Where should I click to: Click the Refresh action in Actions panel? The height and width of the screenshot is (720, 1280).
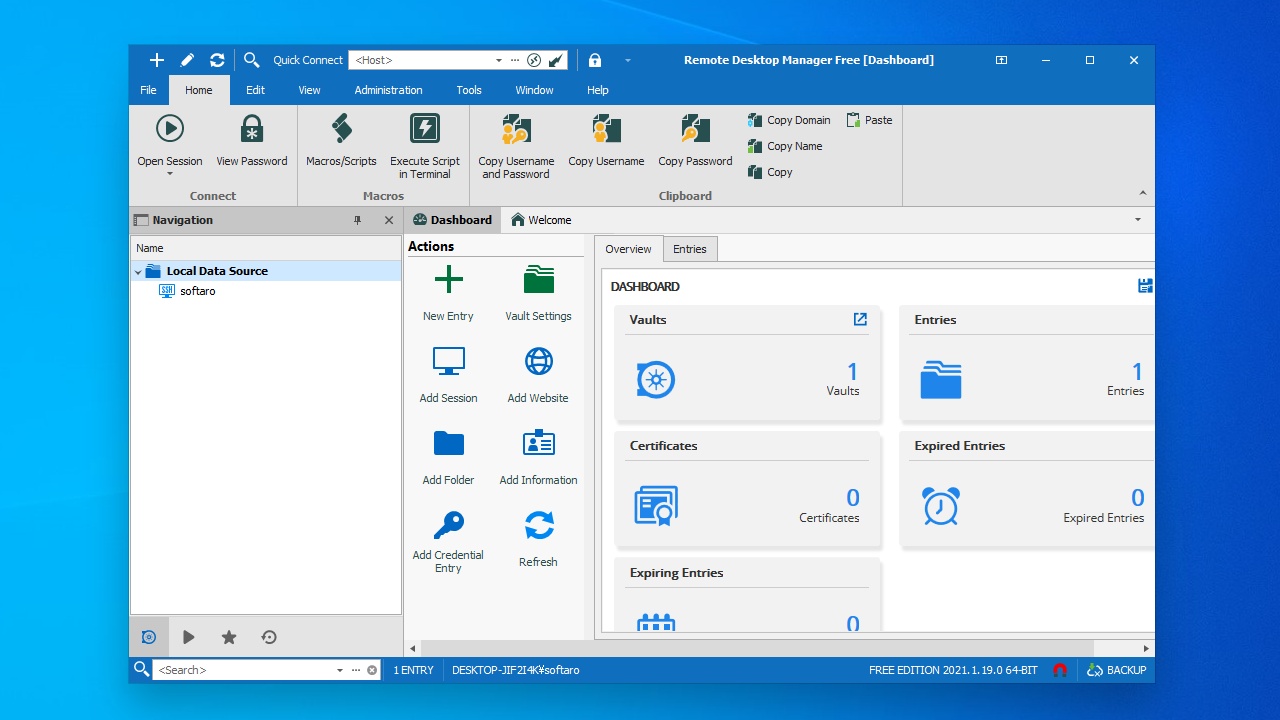(538, 538)
